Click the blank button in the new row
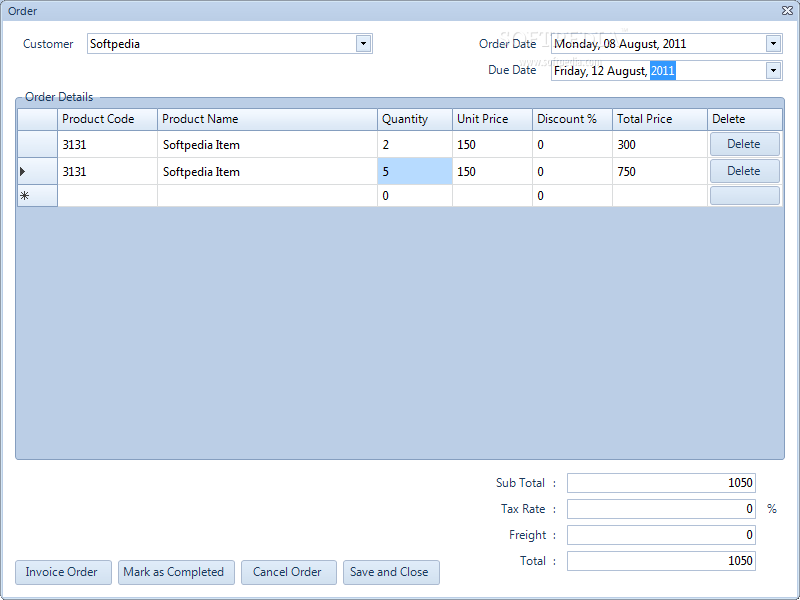The image size is (800, 600). tap(744, 196)
